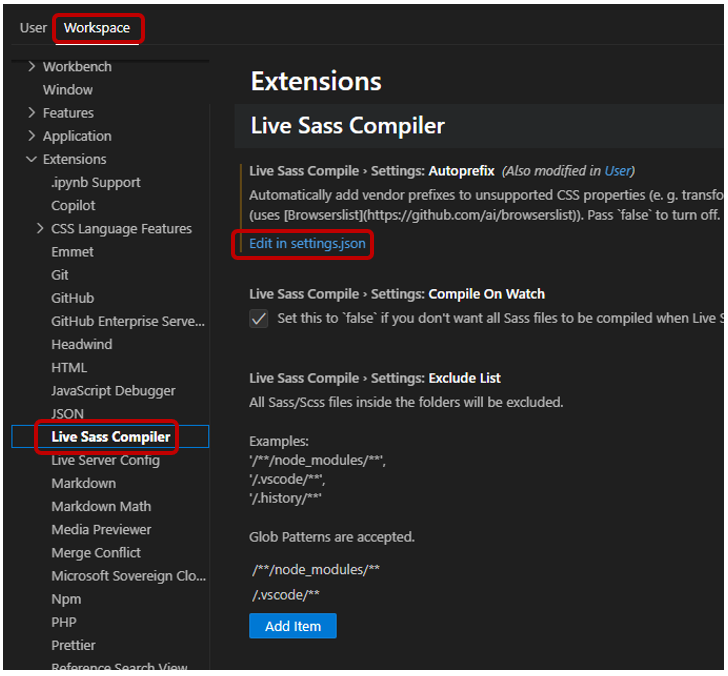Select the /**/node_modules/** exclude item
The width and height of the screenshot is (728, 676).
pos(316,570)
